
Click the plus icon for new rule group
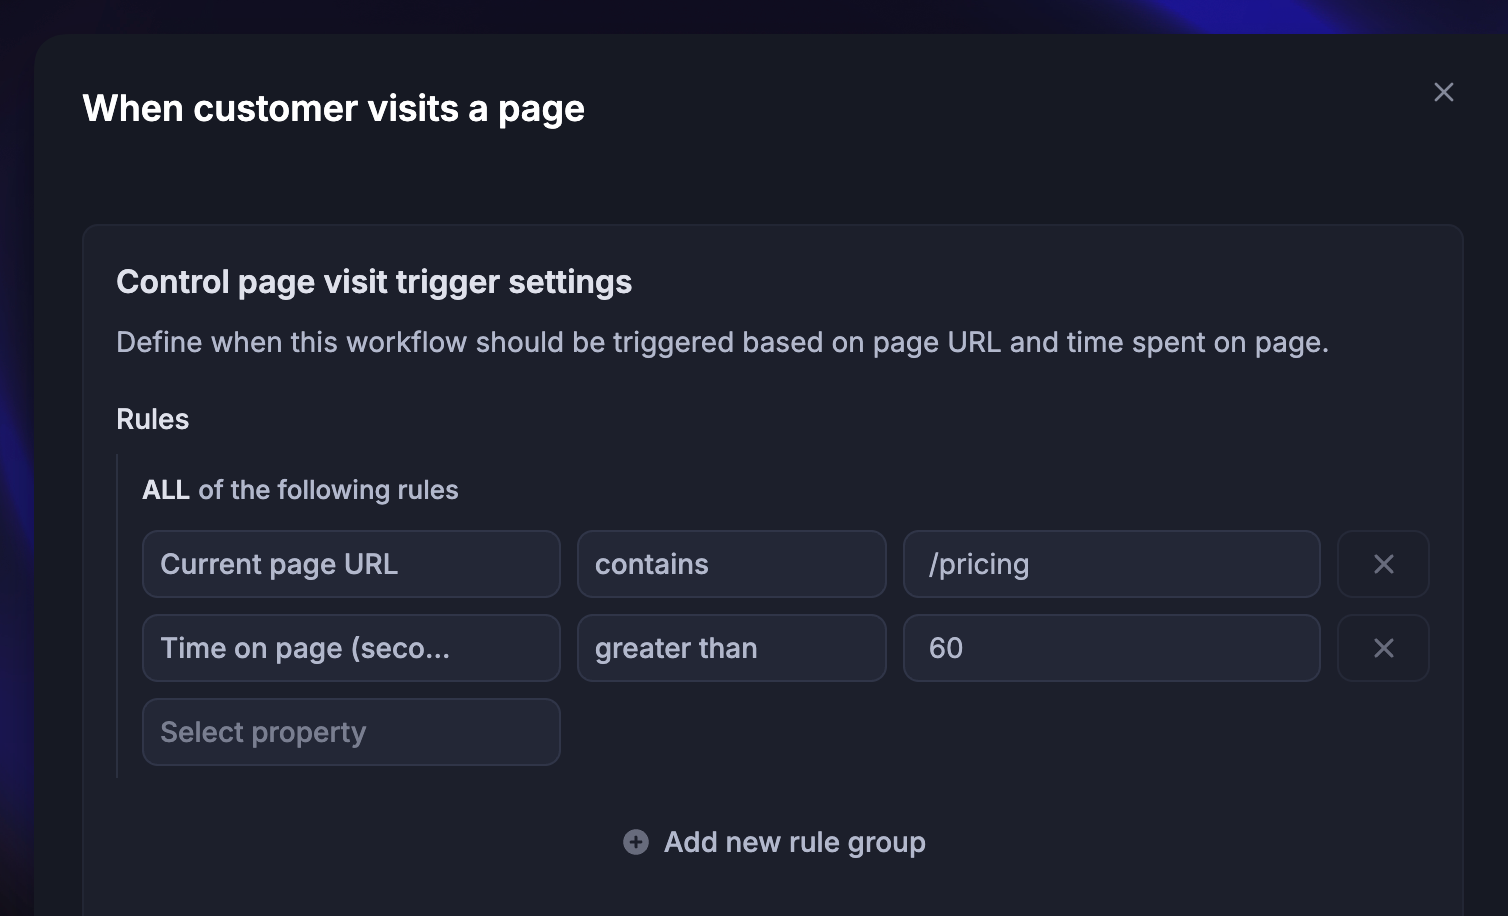[x=636, y=842]
